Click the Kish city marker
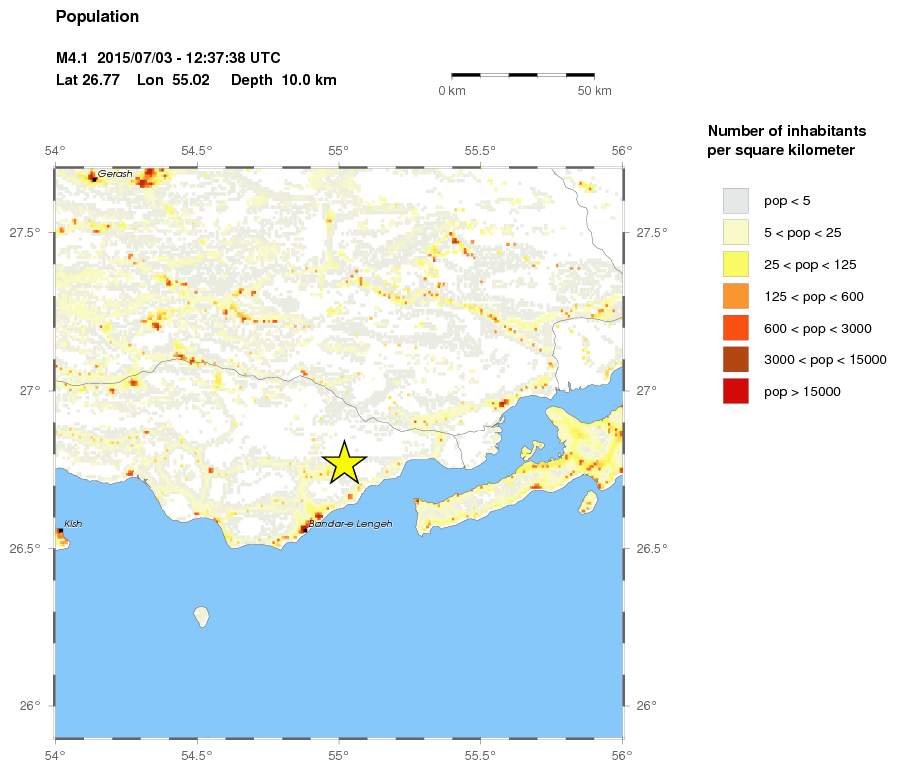Screen dimensions: 897x770 (x=61, y=531)
